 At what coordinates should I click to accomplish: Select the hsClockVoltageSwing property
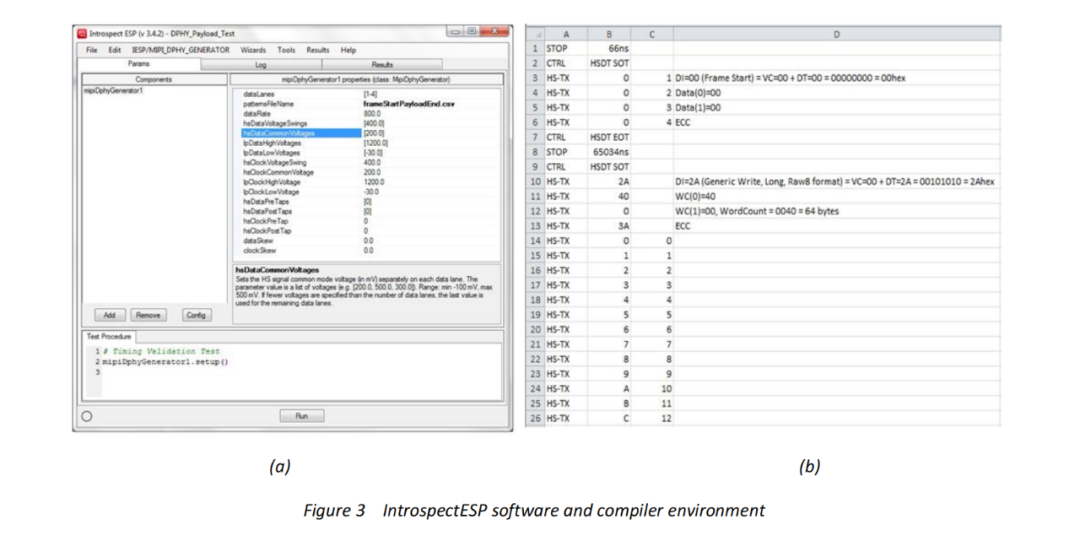click(x=274, y=163)
